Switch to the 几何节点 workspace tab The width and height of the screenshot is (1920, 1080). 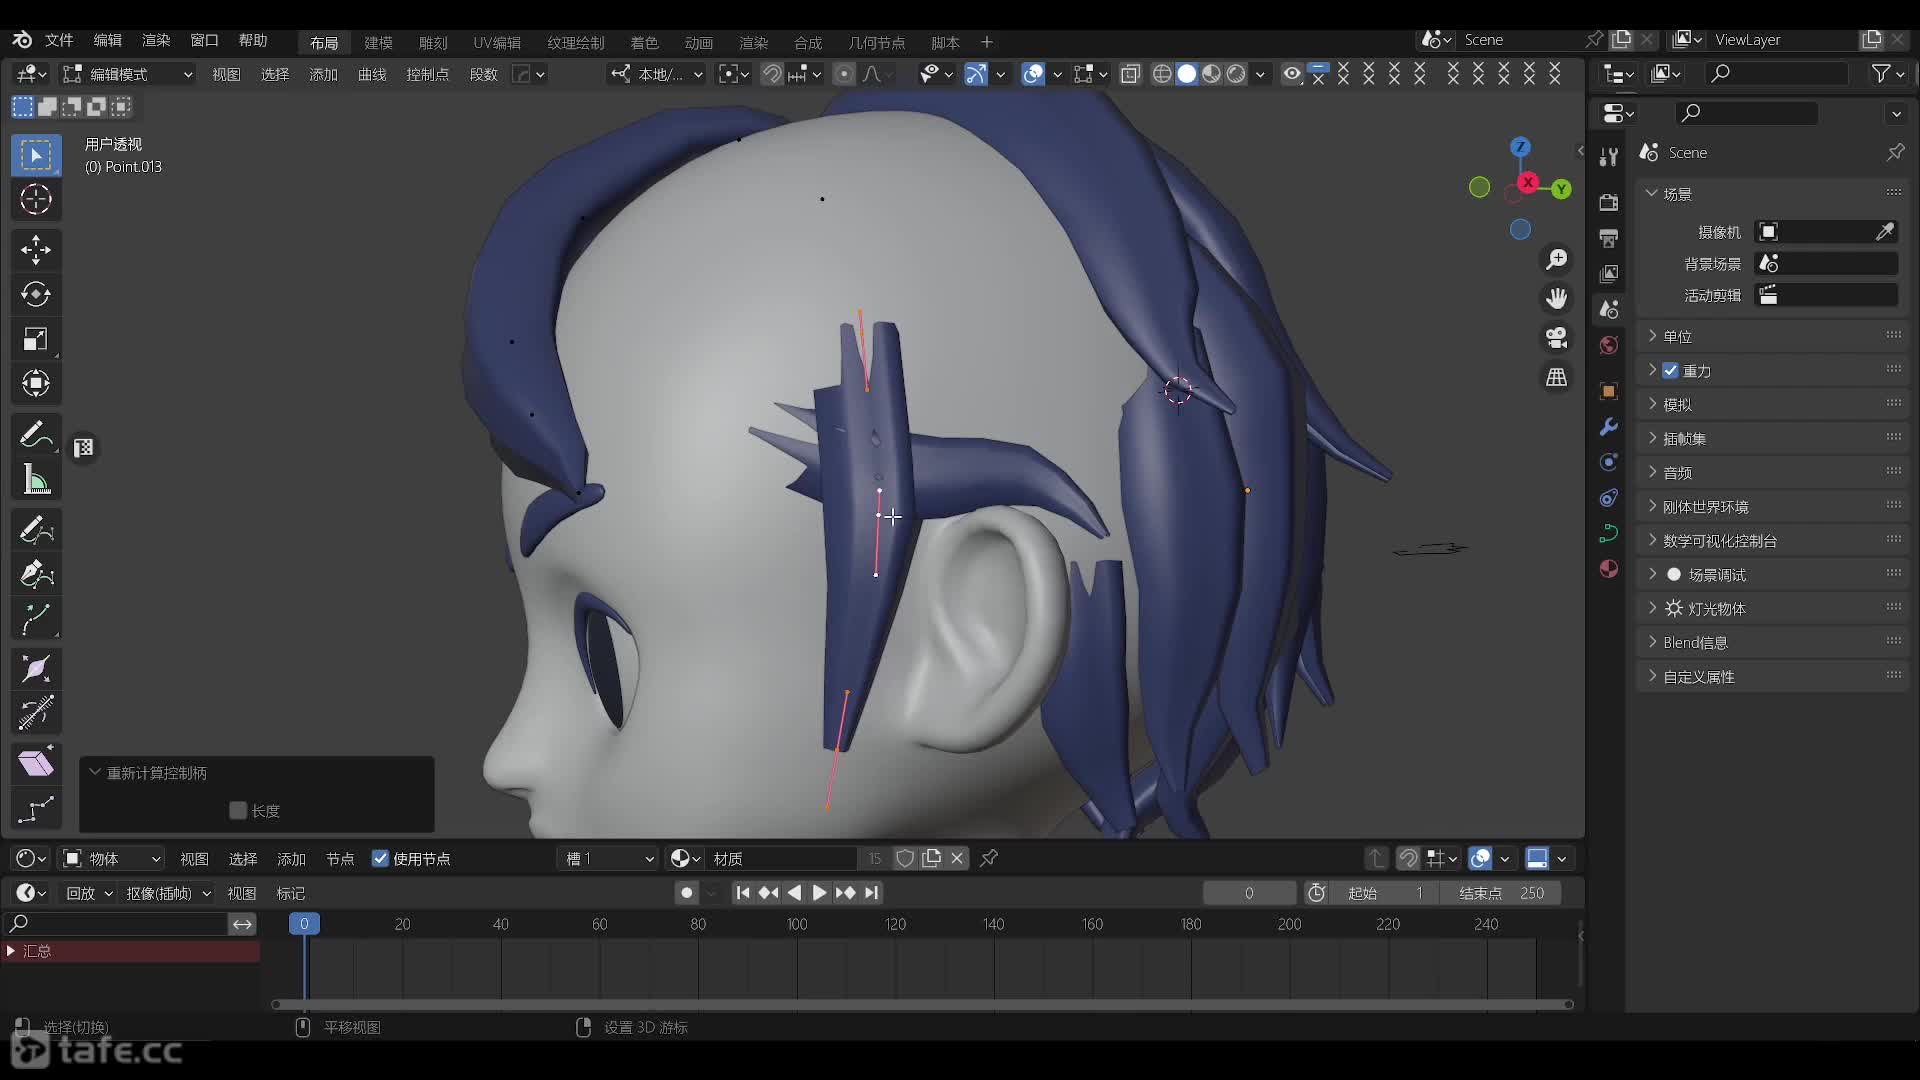[x=876, y=43]
